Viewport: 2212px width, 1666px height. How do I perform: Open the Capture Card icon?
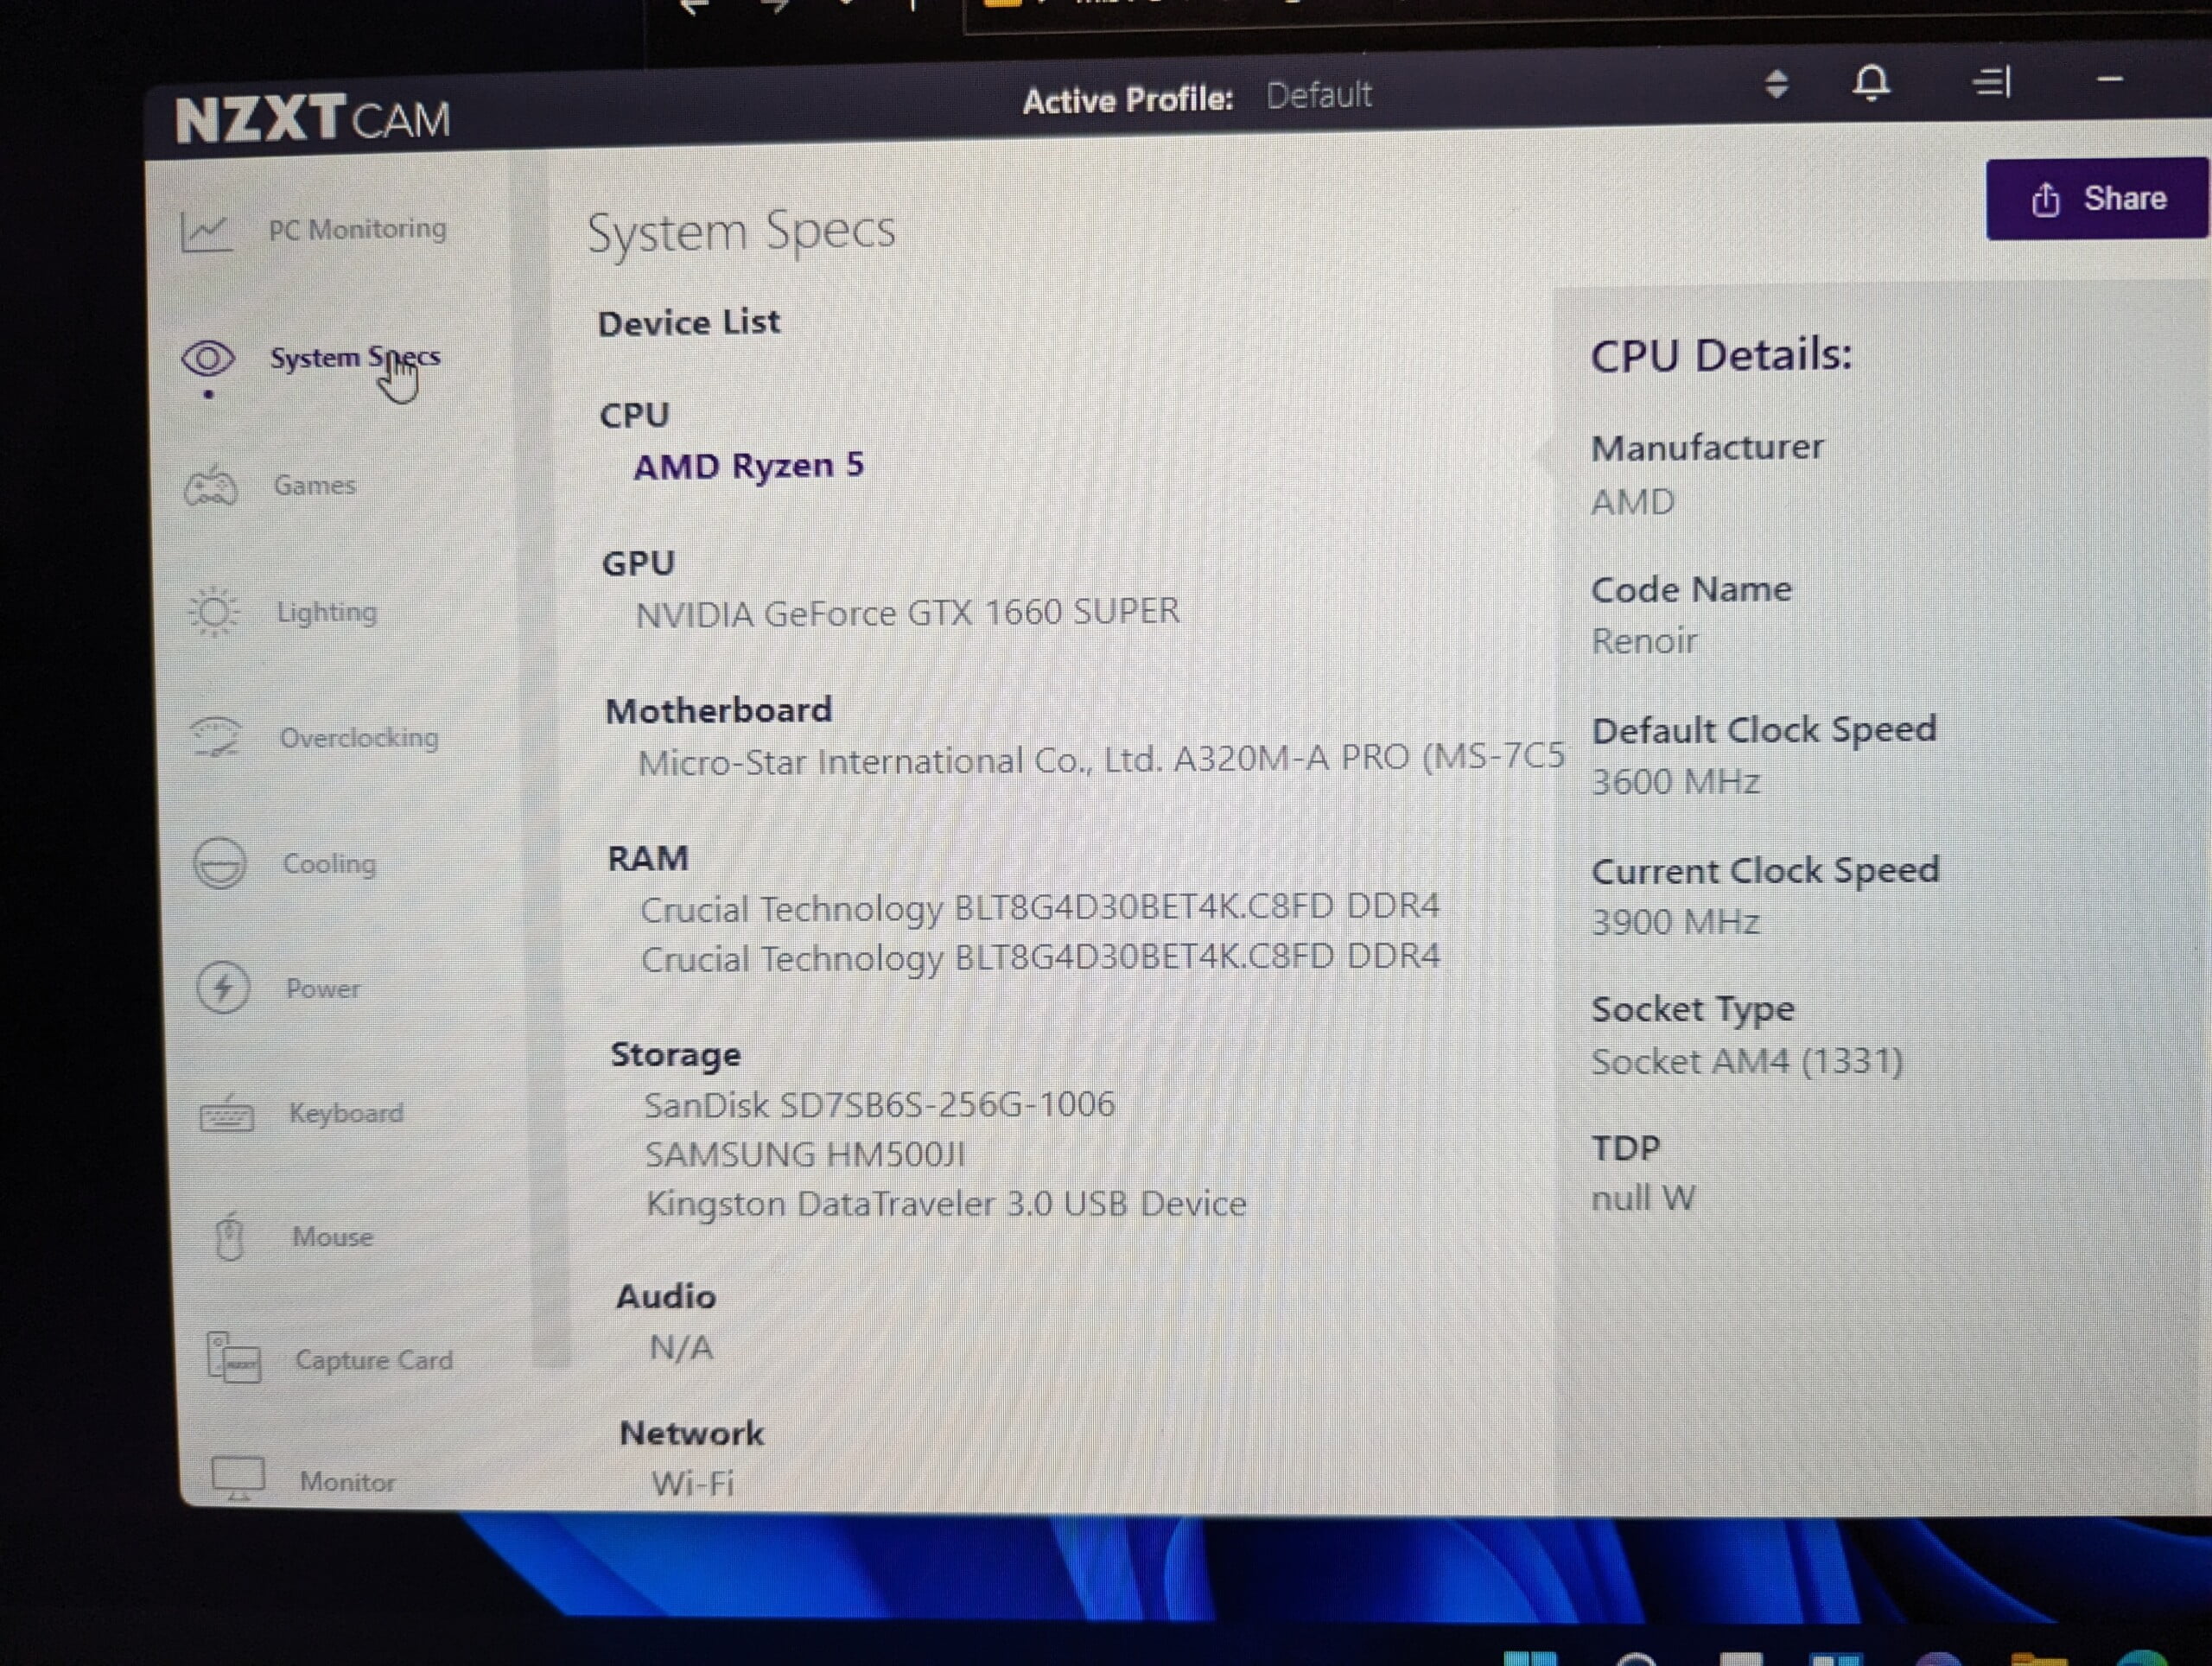(x=233, y=1358)
